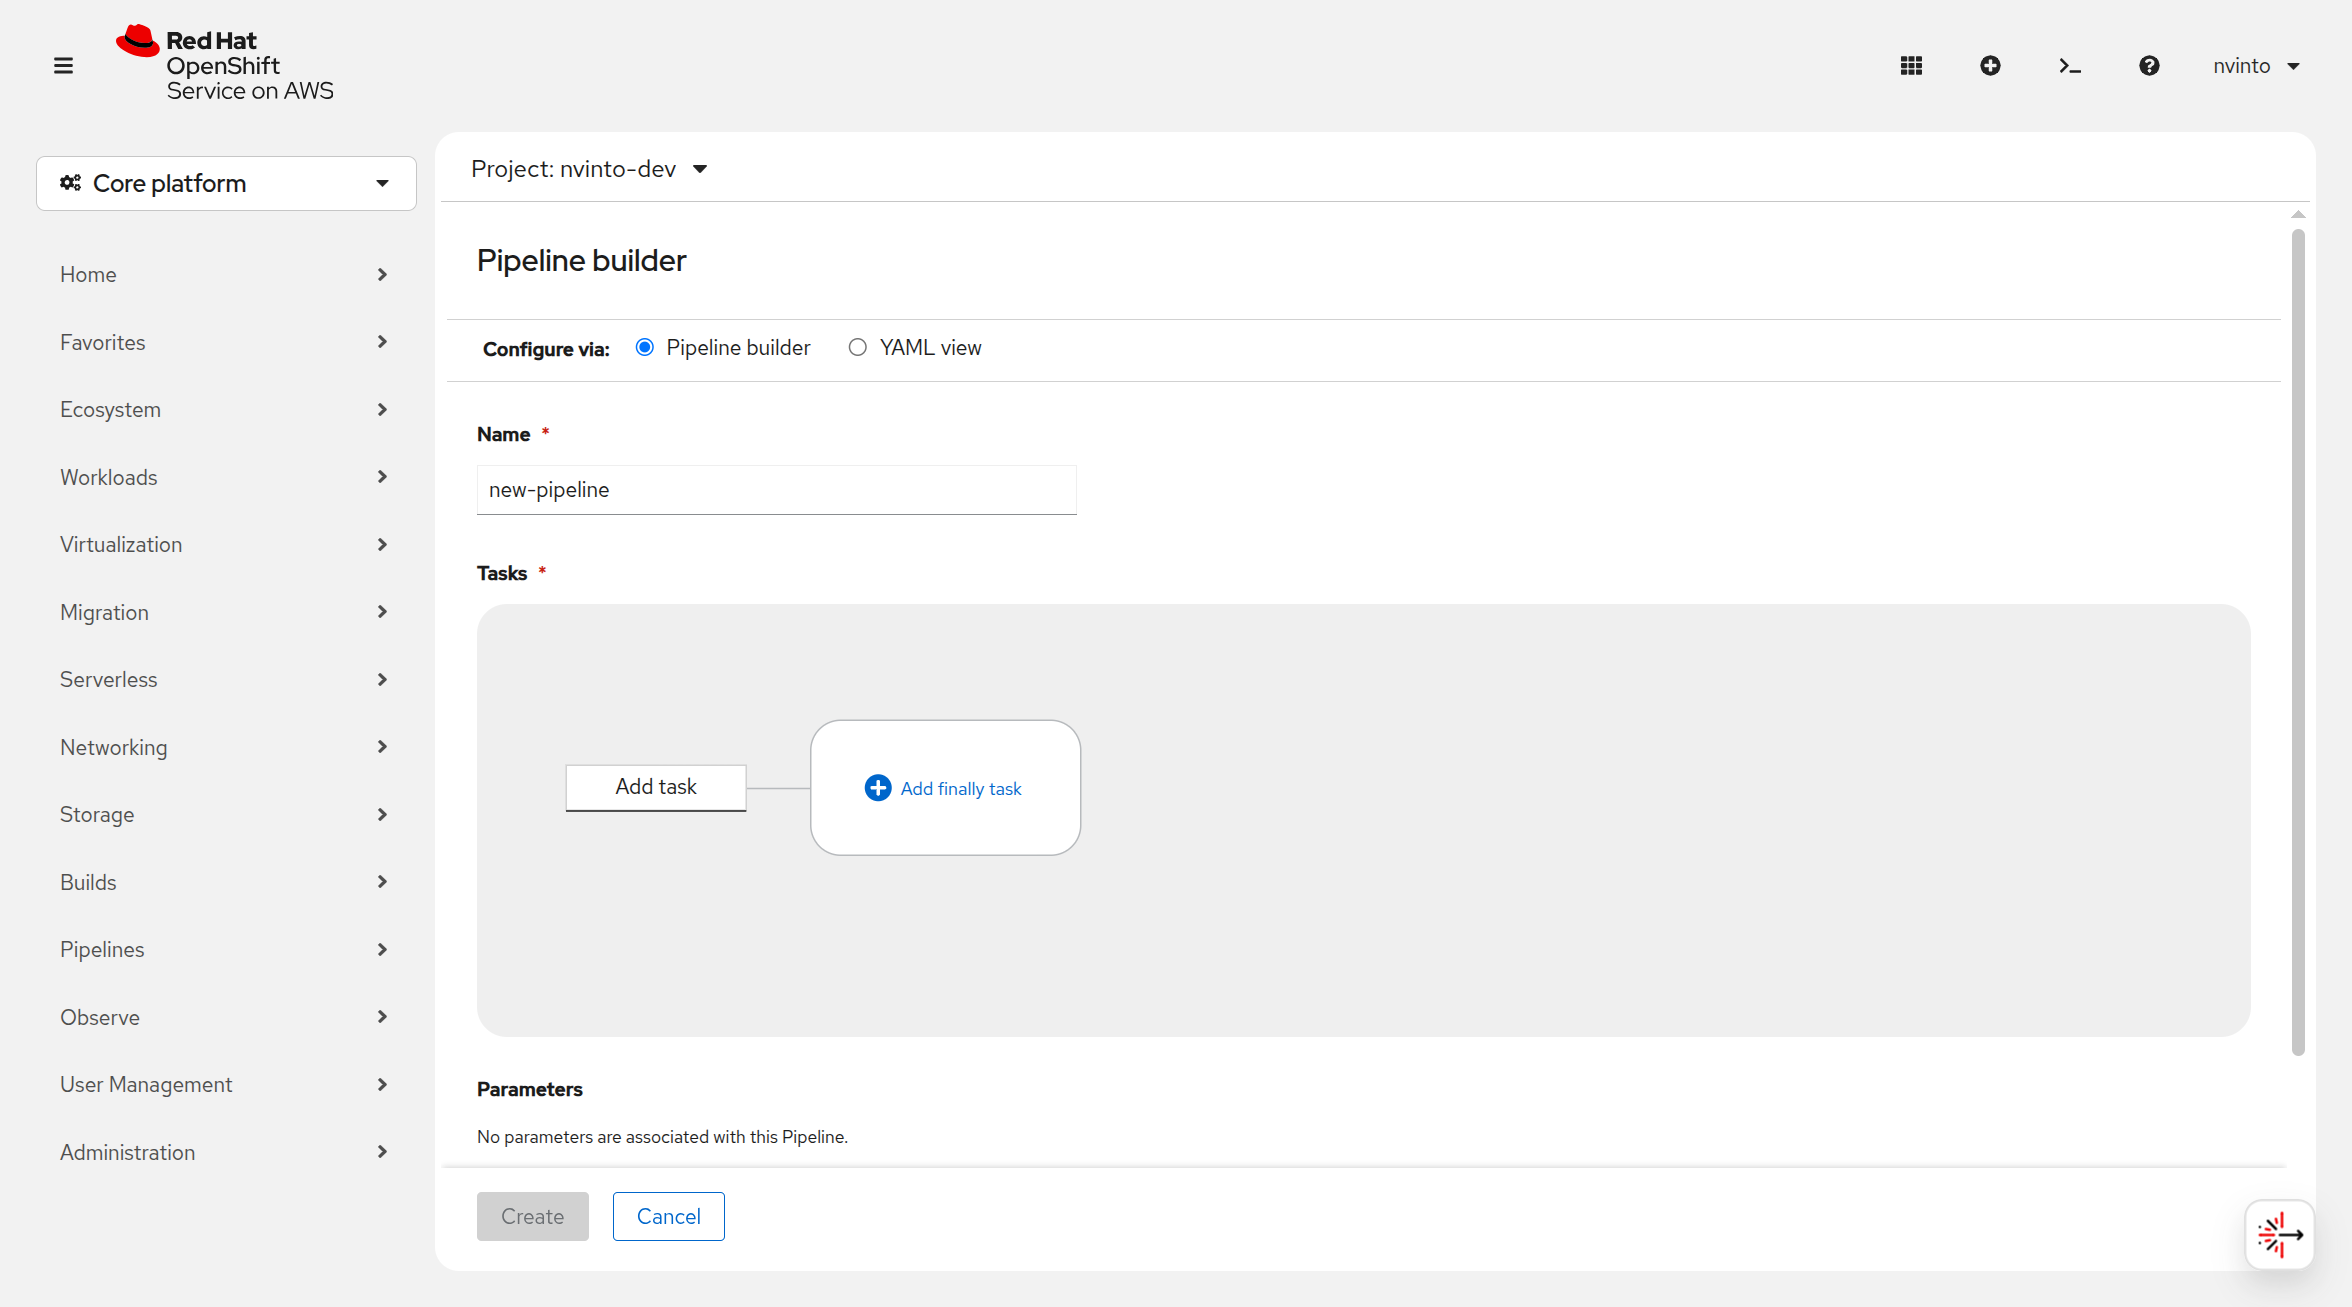The width and height of the screenshot is (2352, 1307).
Task: Click the Cancel button
Action: tap(669, 1216)
